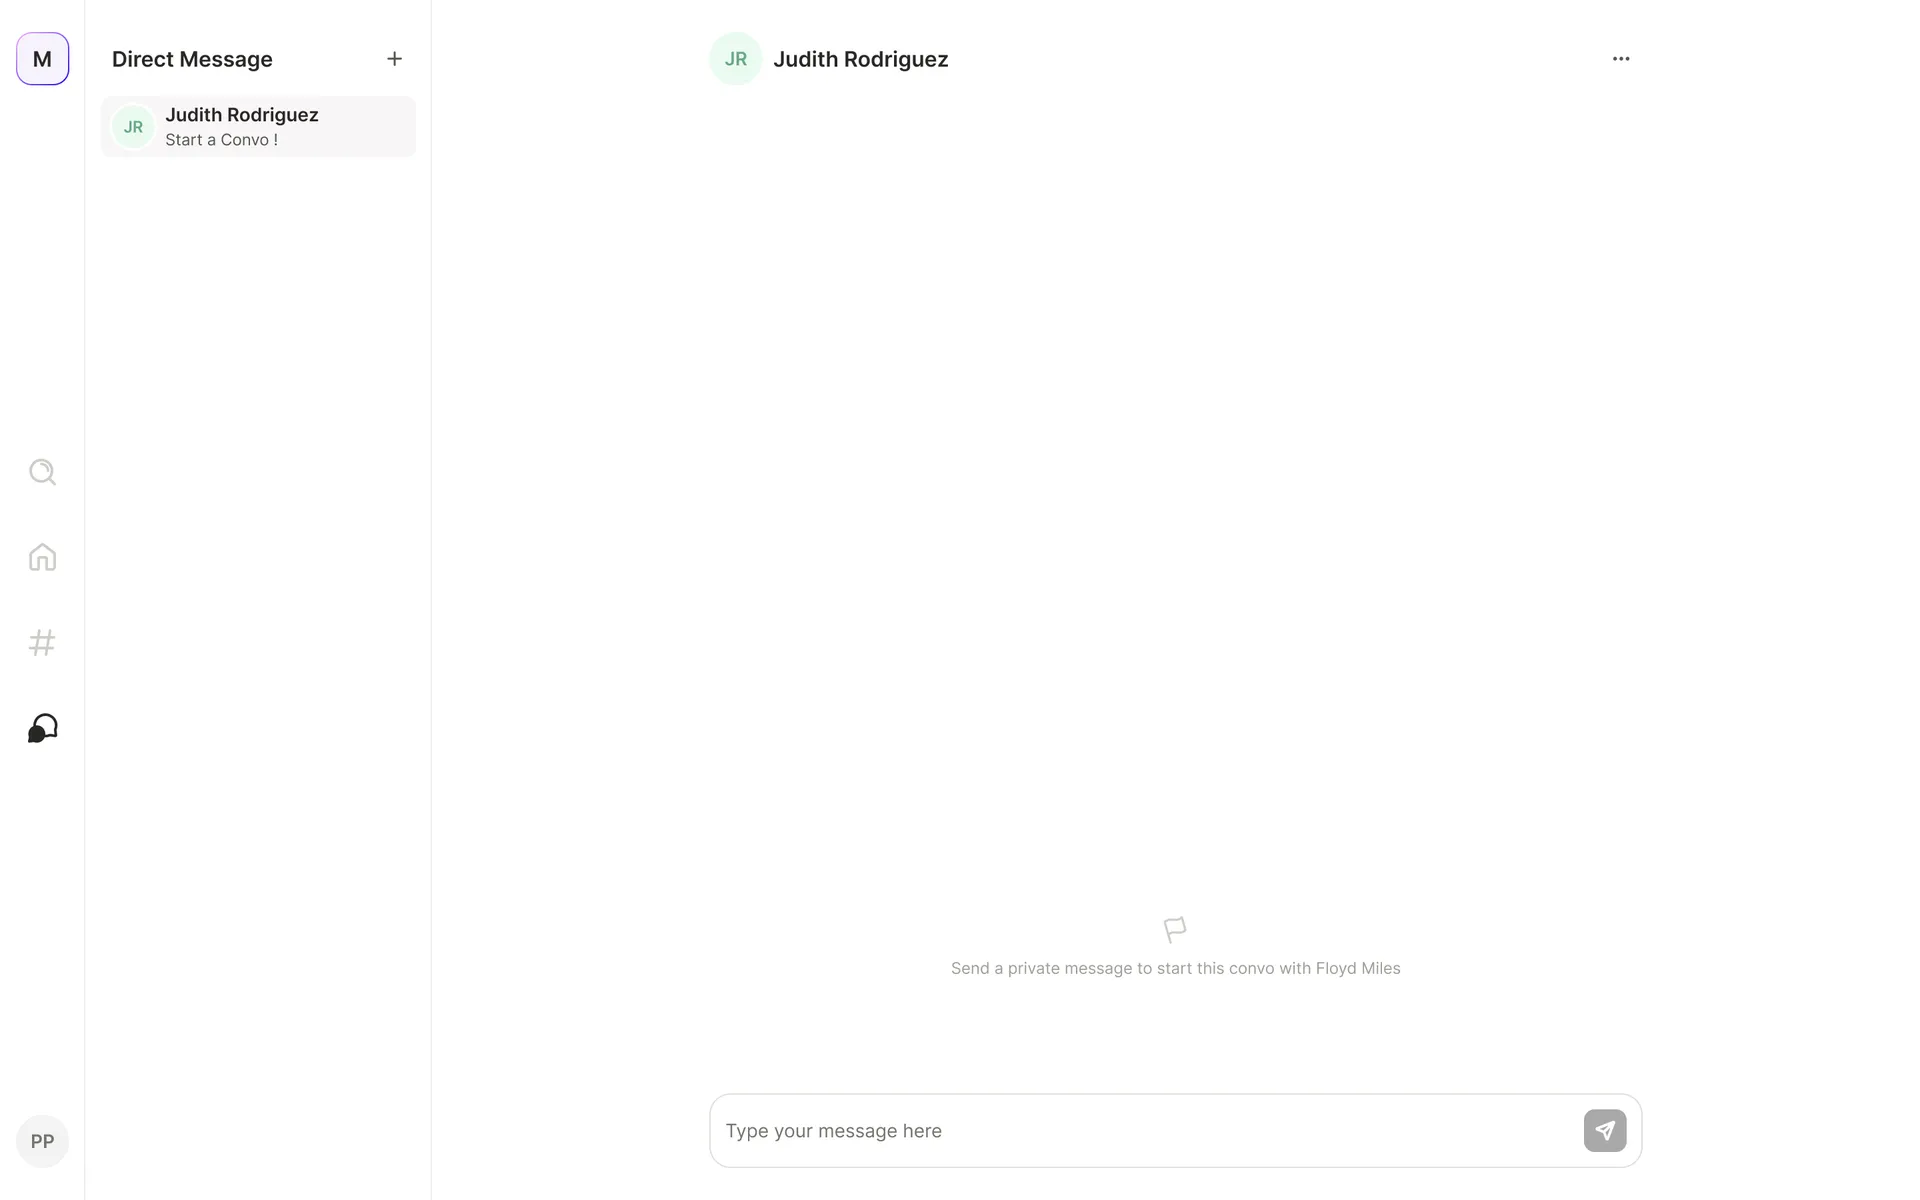Image resolution: width=1920 pixels, height=1200 pixels.
Task: Click JR avatar in chat header
Action: [x=736, y=59]
